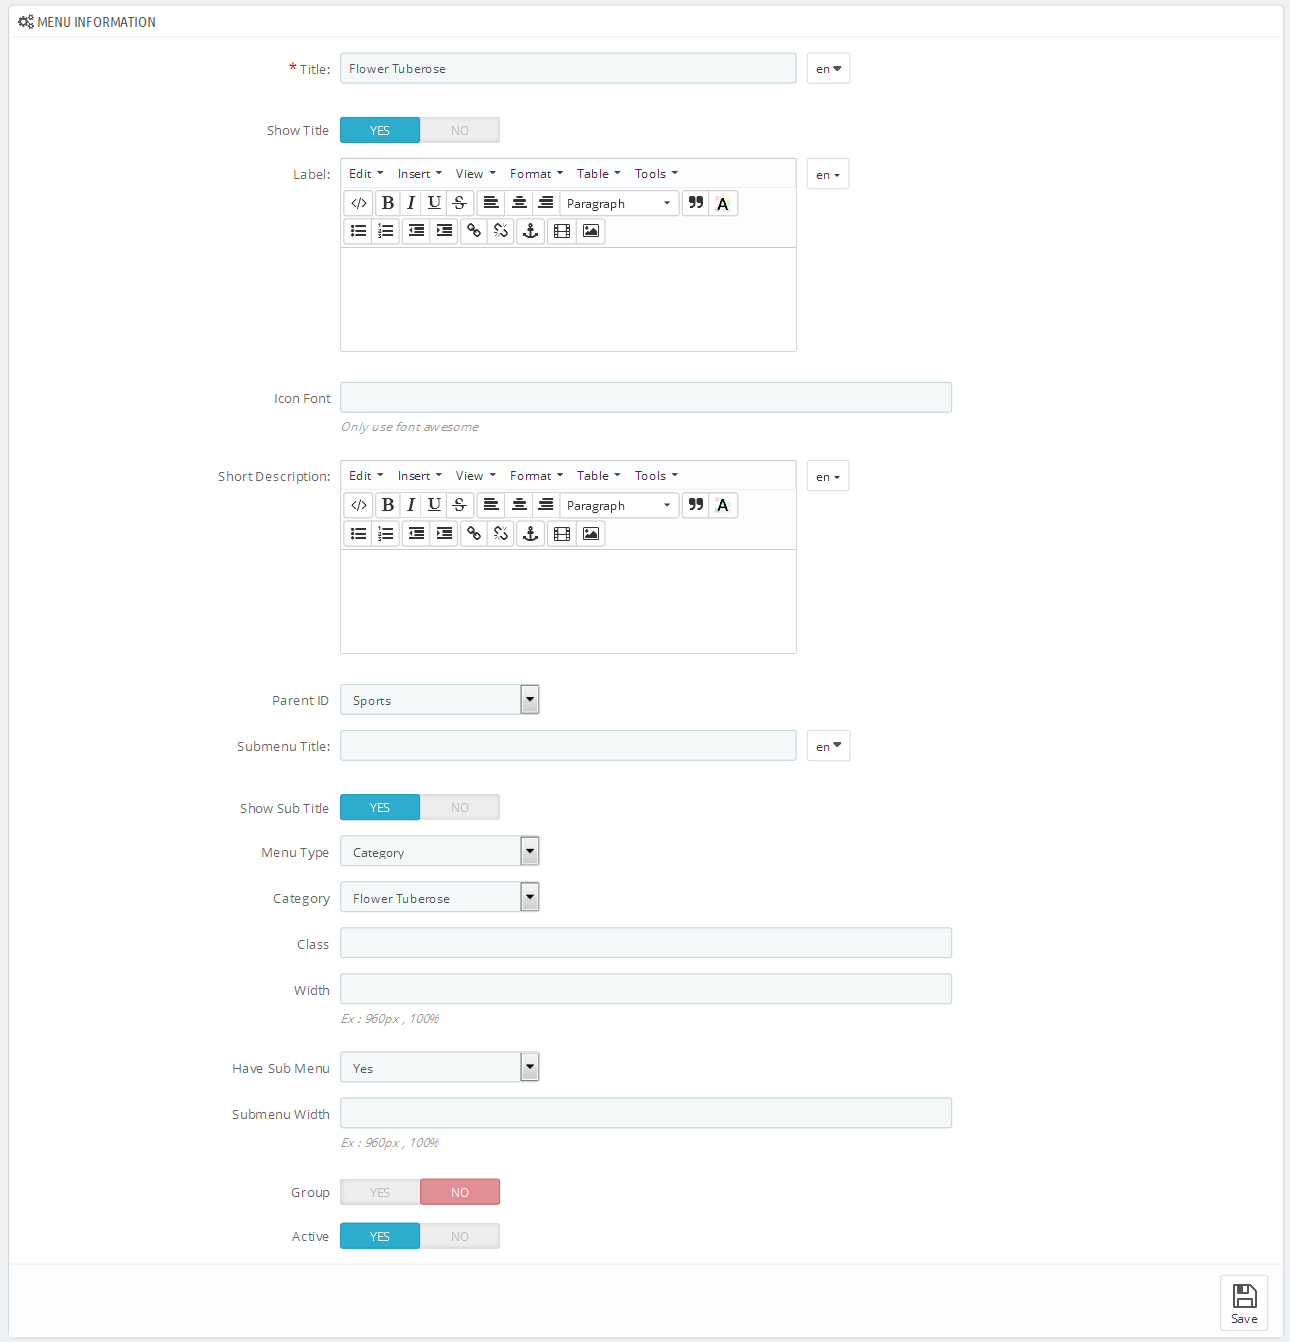1290x1342 pixels.
Task: Align text left in Label editor
Action: pos(491,203)
